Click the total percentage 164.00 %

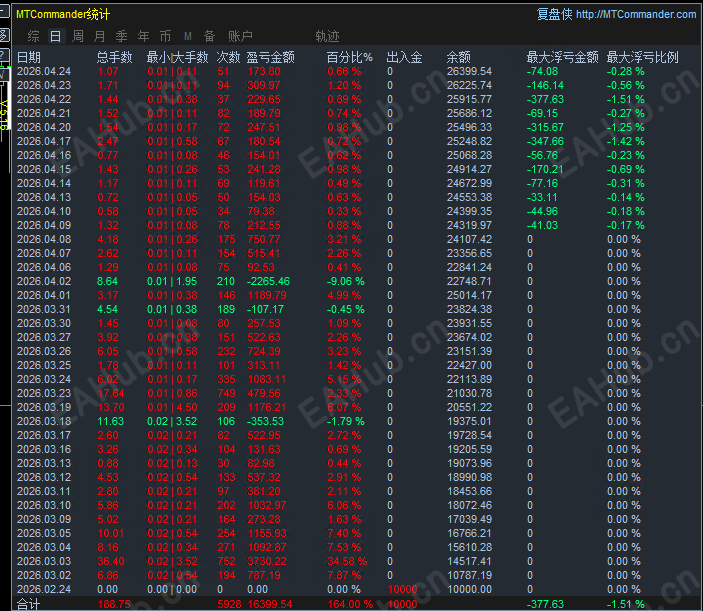click(x=350, y=604)
